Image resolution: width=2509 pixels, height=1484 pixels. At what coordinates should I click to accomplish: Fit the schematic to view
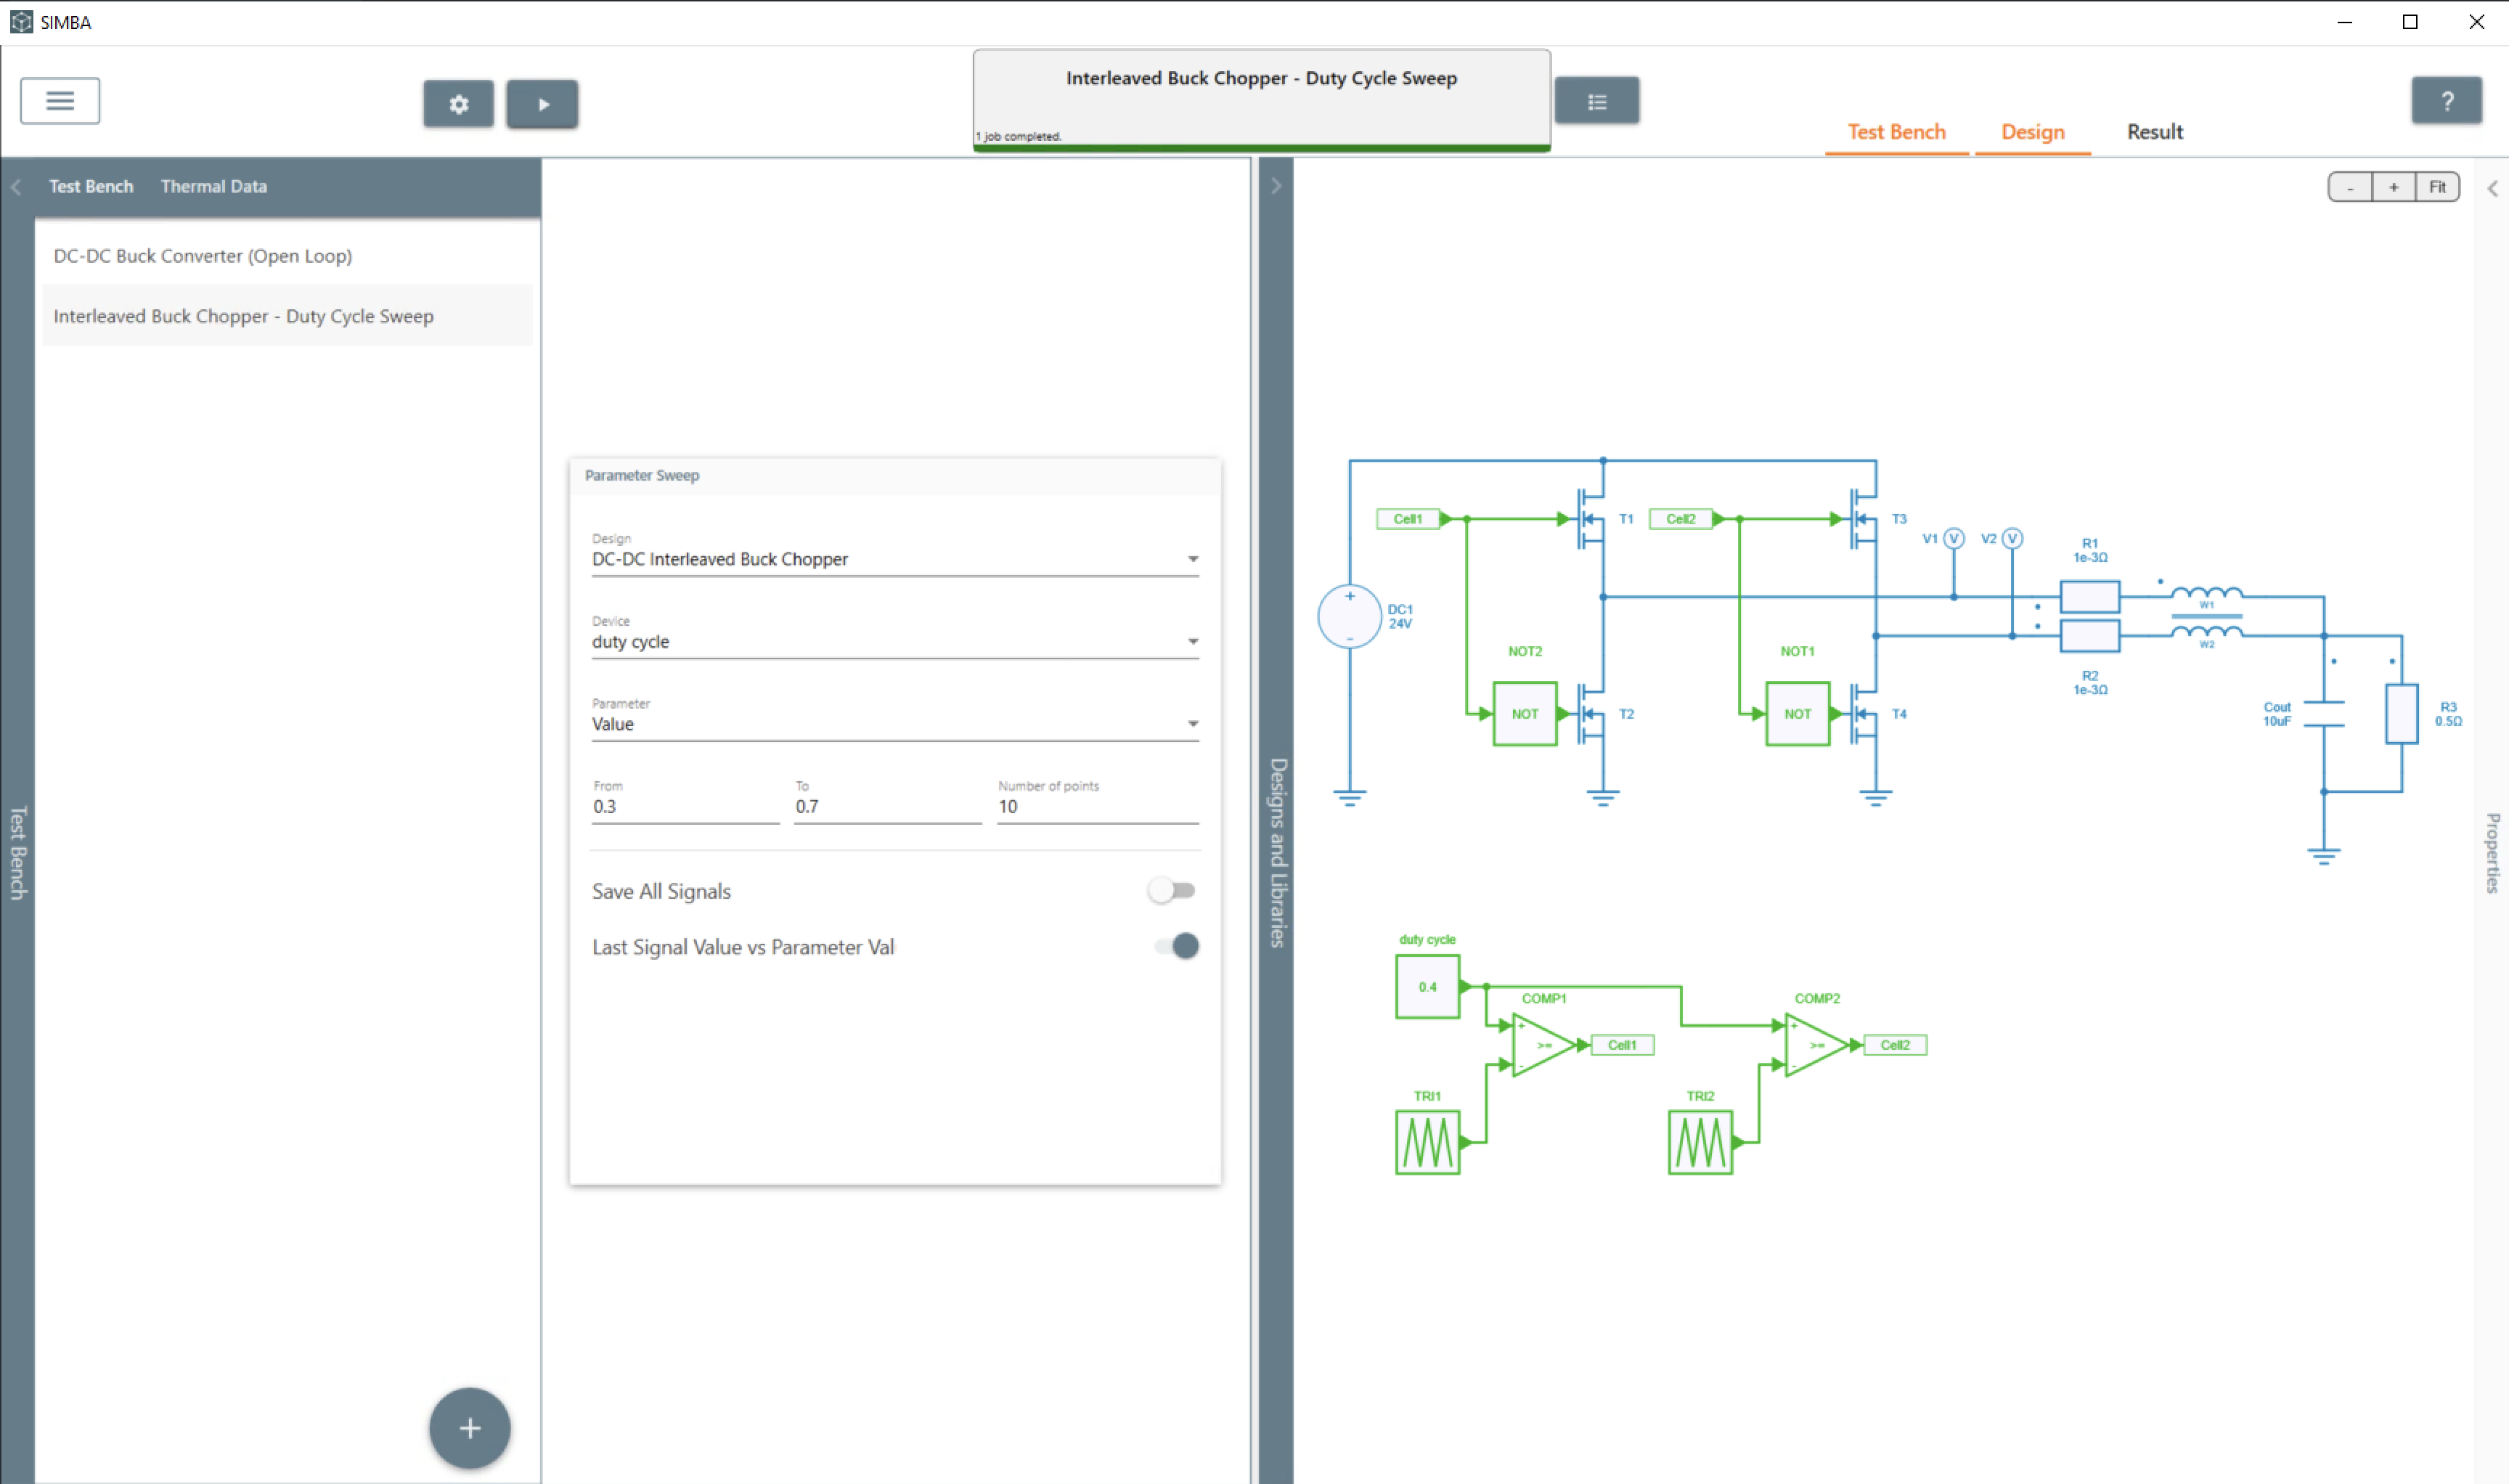click(x=2437, y=187)
